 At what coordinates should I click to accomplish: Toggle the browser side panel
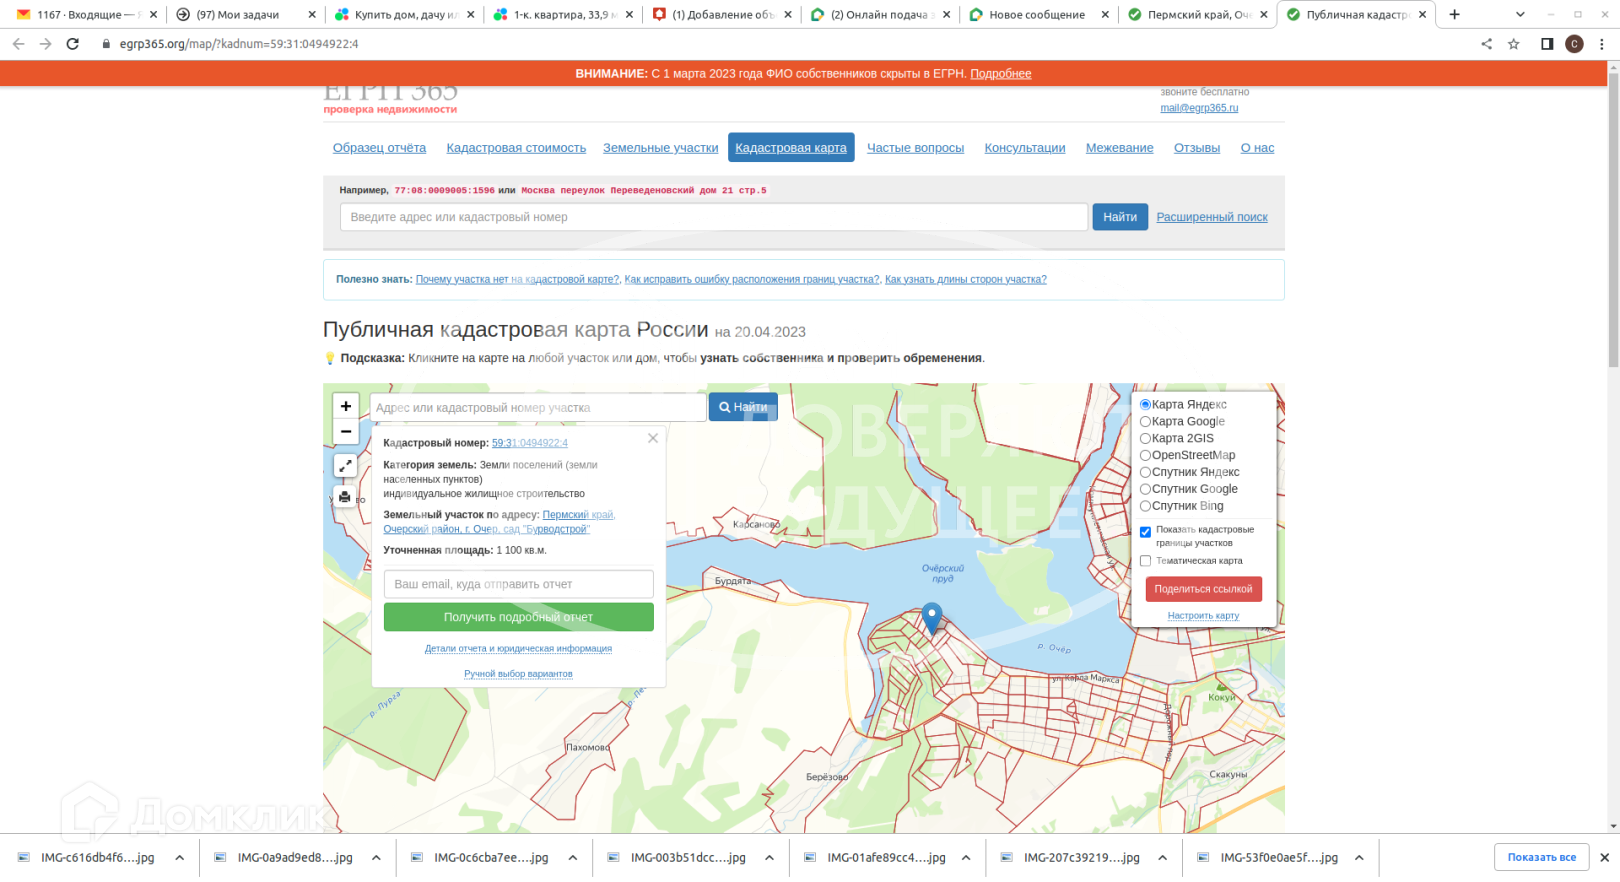[x=1547, y=44]
